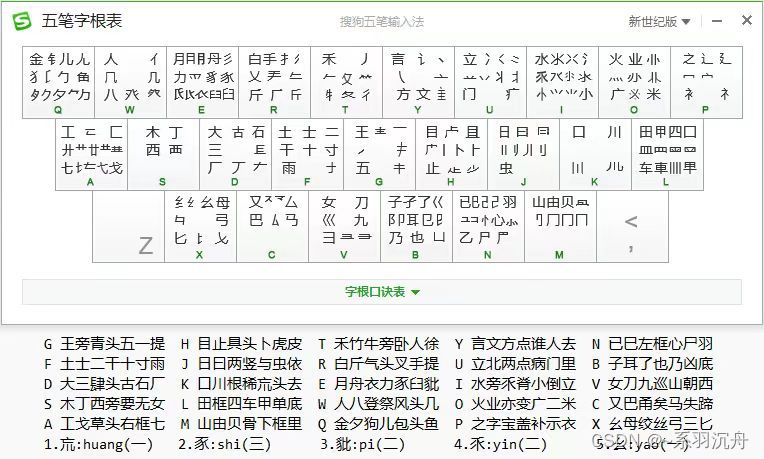Click the 搜狗五笔输入法 title text
The height and width of the screenshot is (459, 764).
click(x=382, y=21)
